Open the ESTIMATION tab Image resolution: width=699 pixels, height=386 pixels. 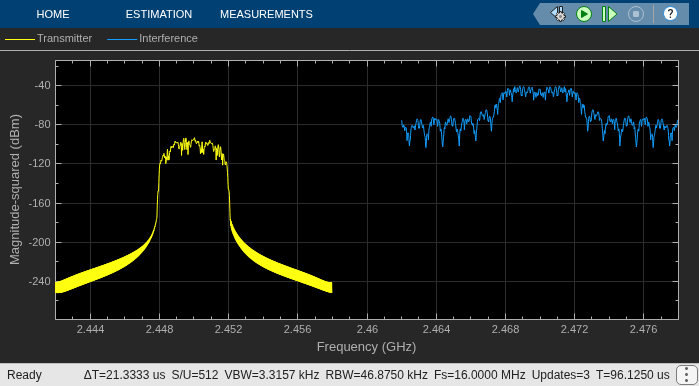click(x=159, y=14)
